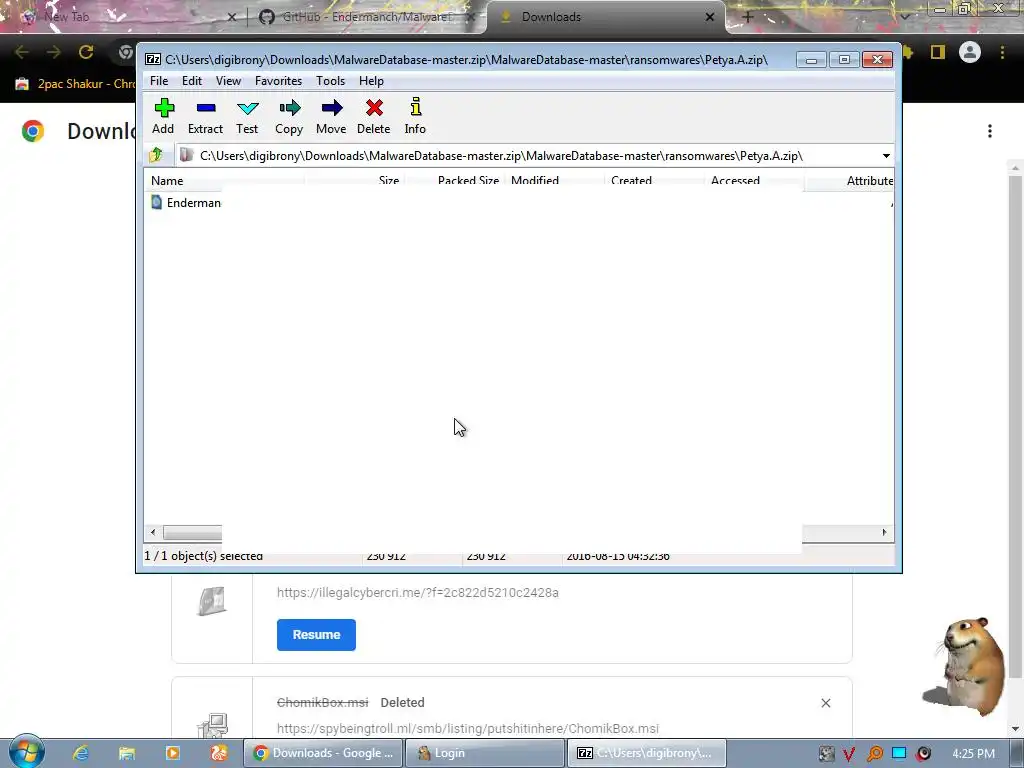The width and height of the screenshot is (1024, 768).
Task: Open the File menu
Action: (159, 81)
